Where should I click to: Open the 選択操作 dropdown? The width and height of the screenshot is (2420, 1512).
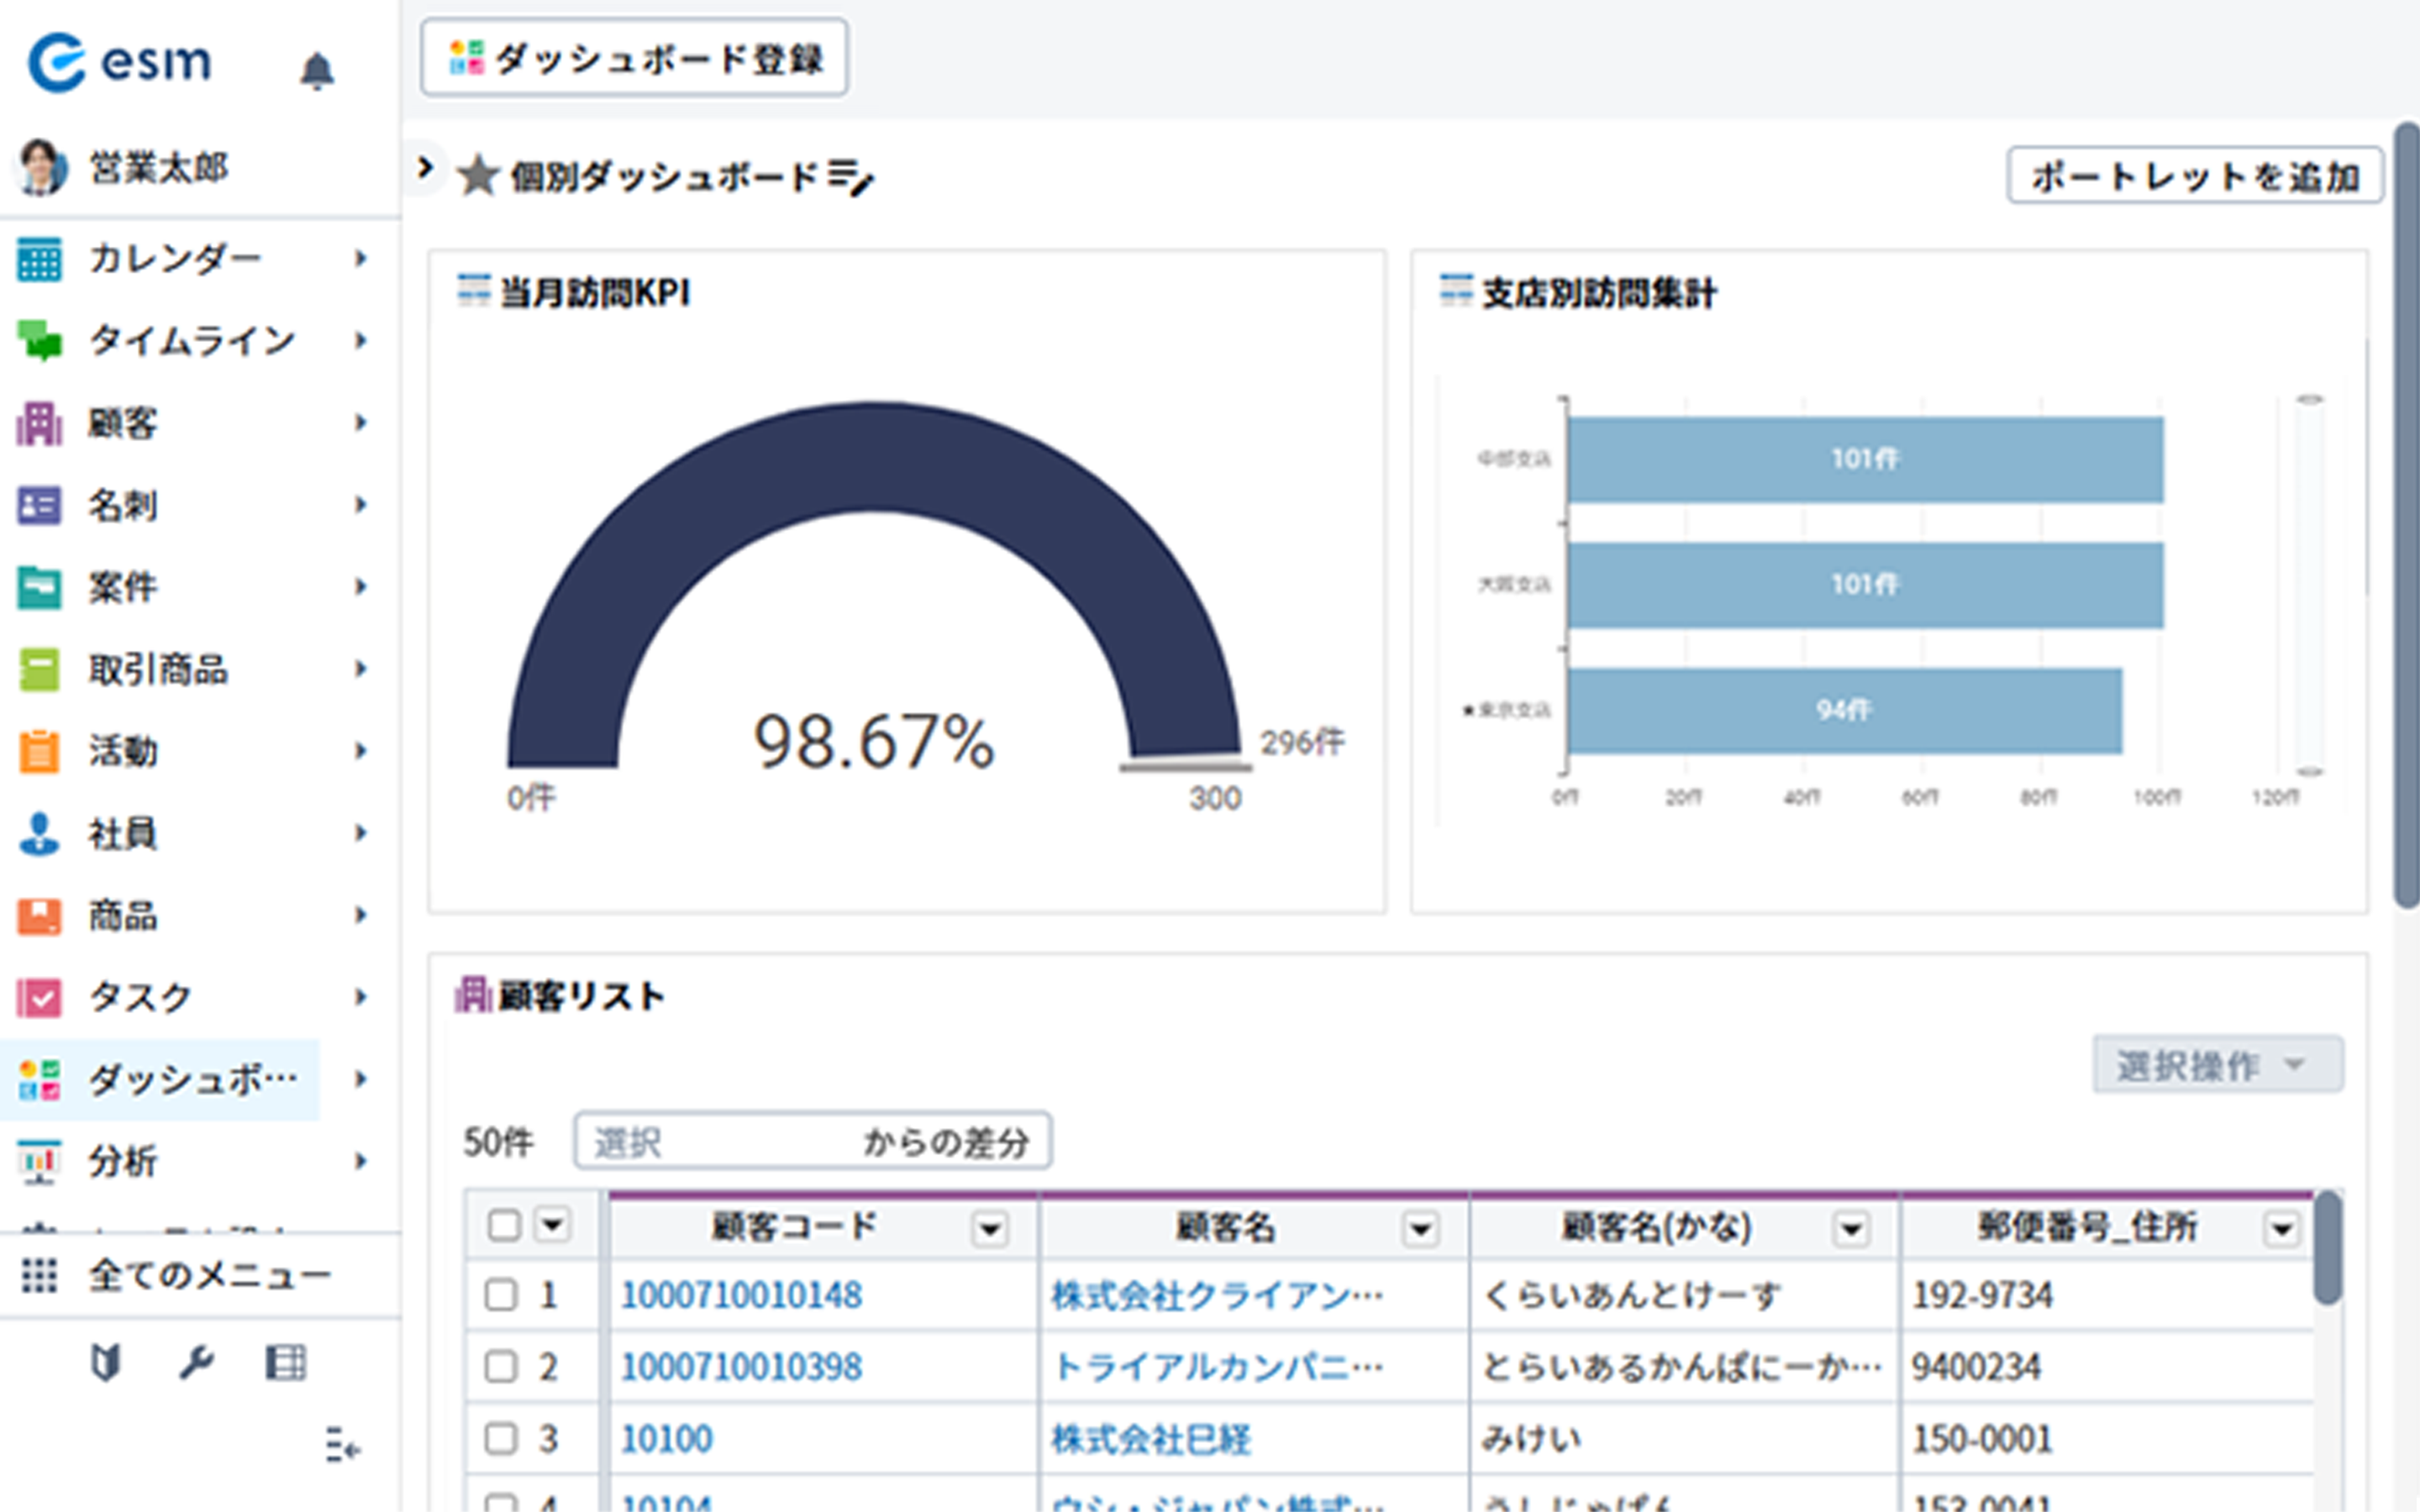point(2217,1064)
